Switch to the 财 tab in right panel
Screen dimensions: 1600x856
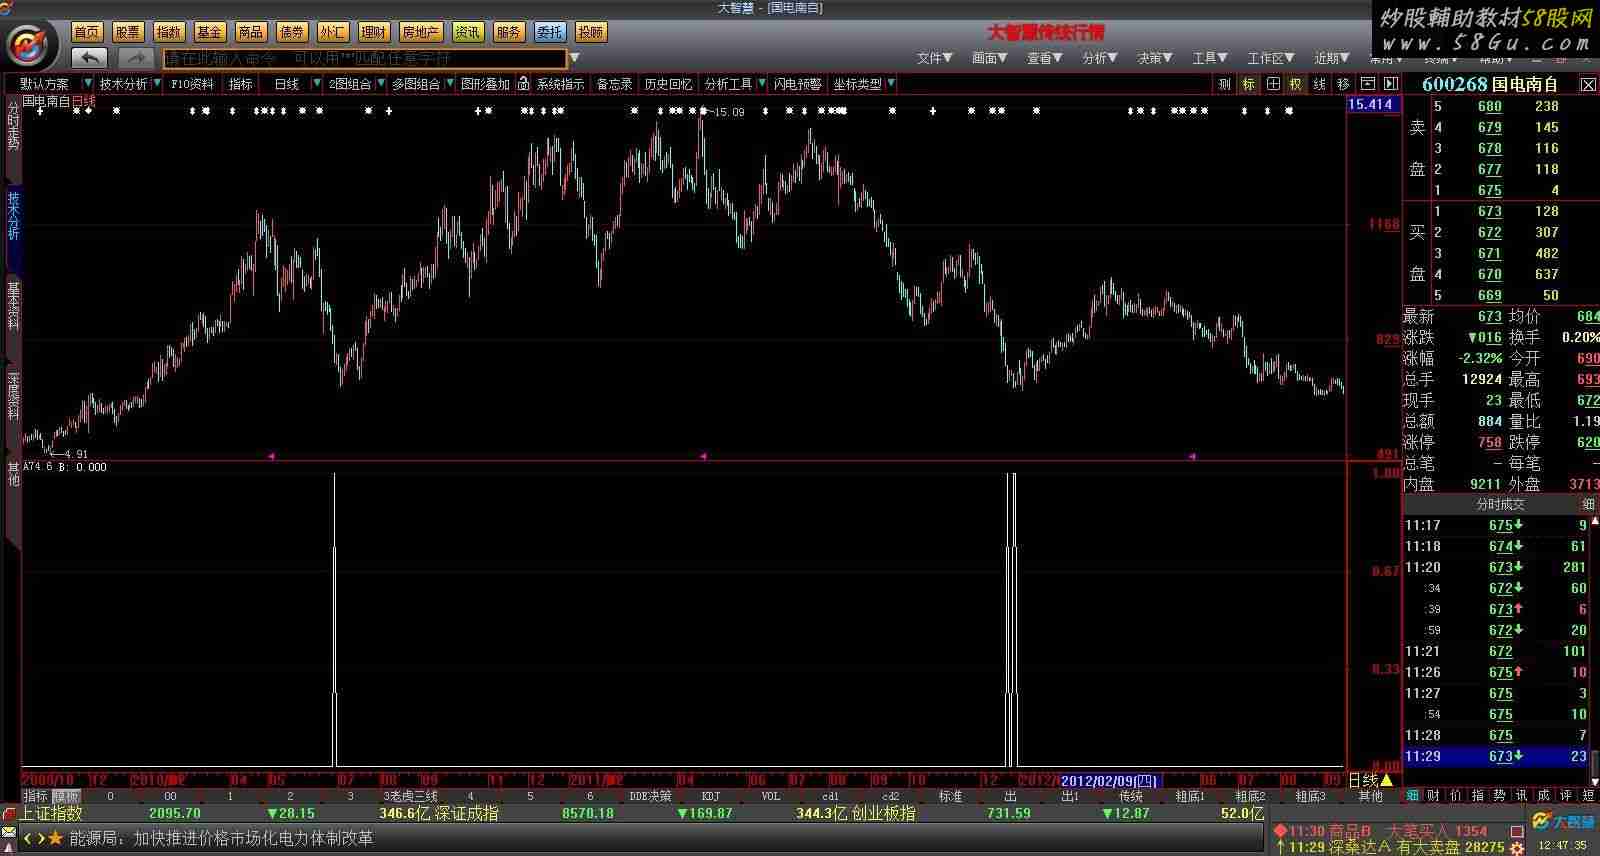[1433, 796]
